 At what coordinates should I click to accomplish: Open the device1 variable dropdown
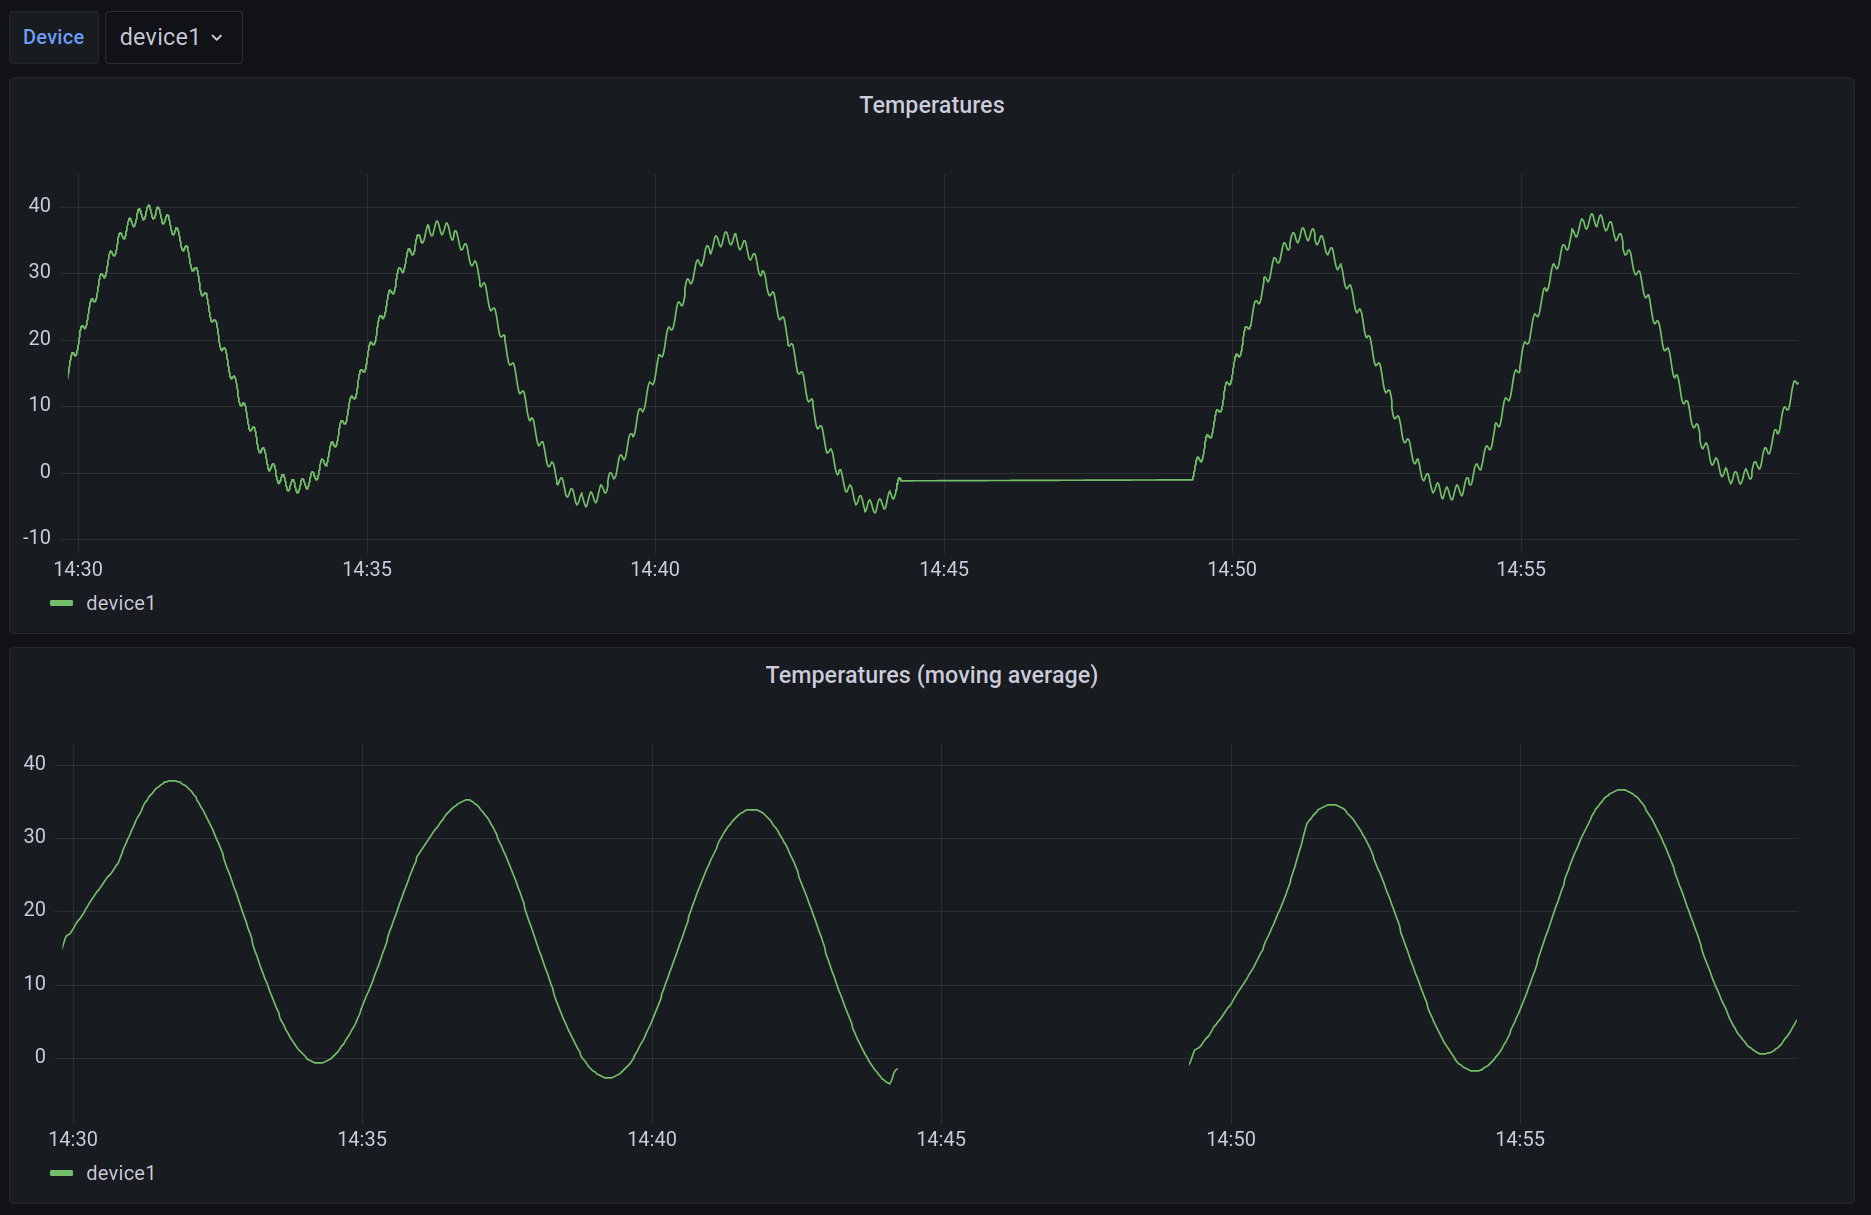pos(173,37)
